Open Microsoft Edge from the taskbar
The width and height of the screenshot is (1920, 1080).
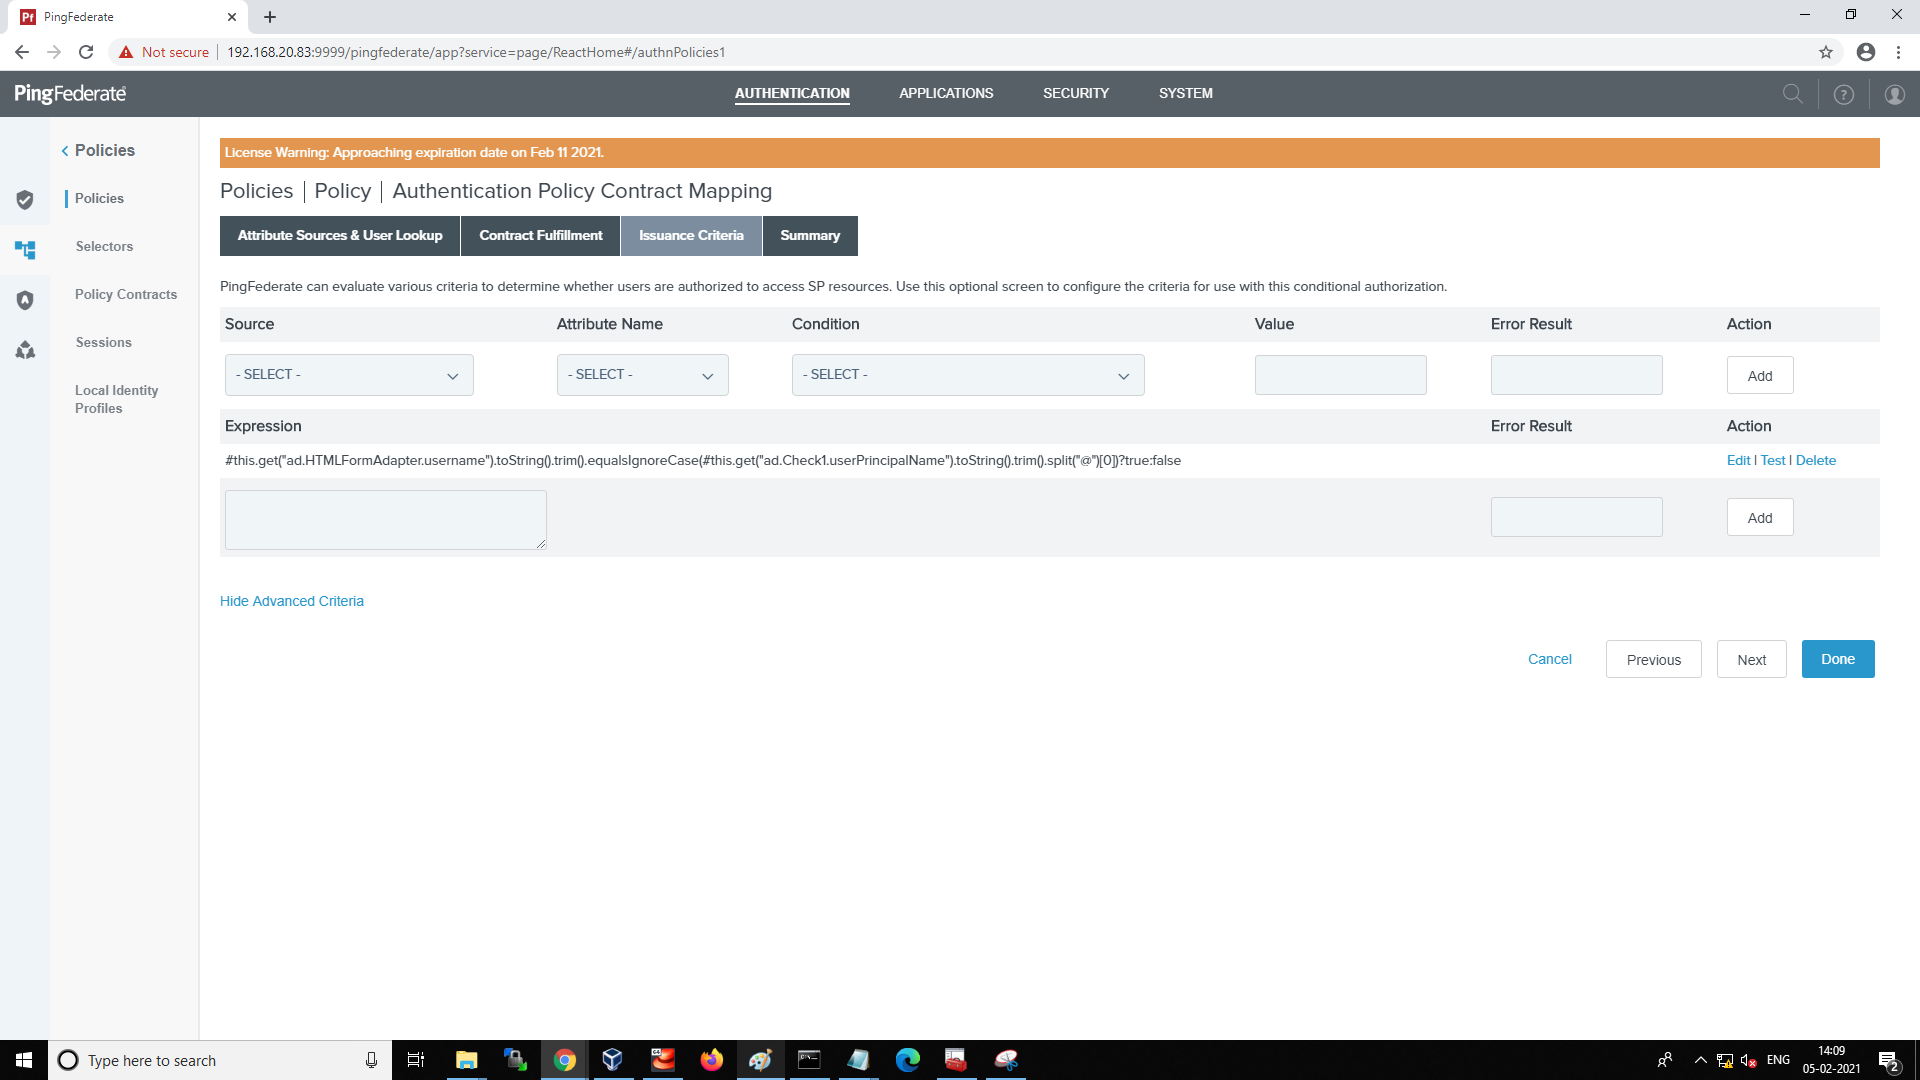tap(907, 1060)
